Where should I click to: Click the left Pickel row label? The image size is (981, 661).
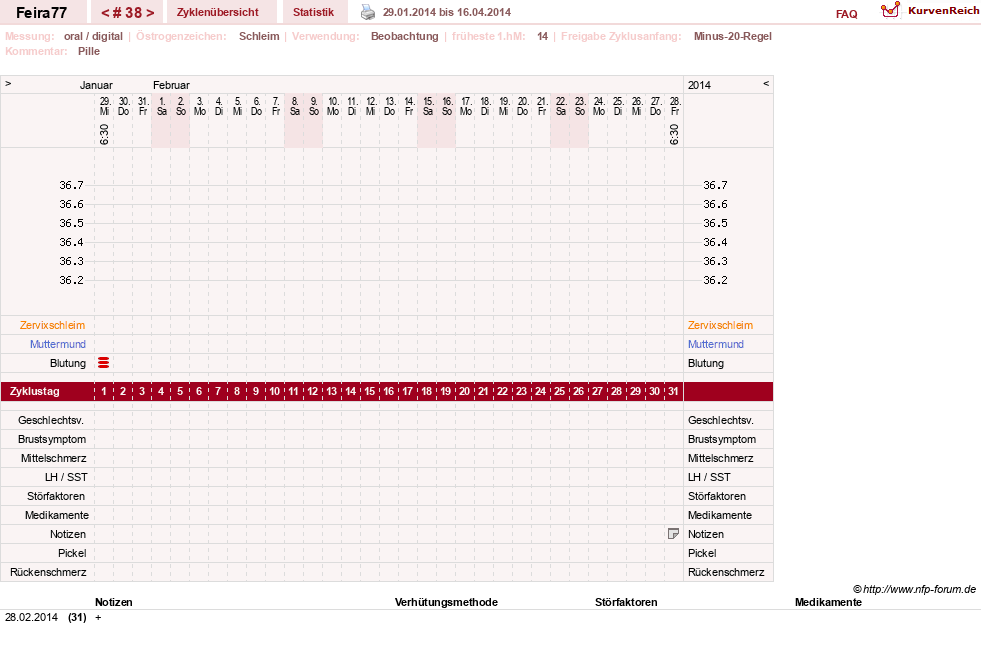point(72,553)
